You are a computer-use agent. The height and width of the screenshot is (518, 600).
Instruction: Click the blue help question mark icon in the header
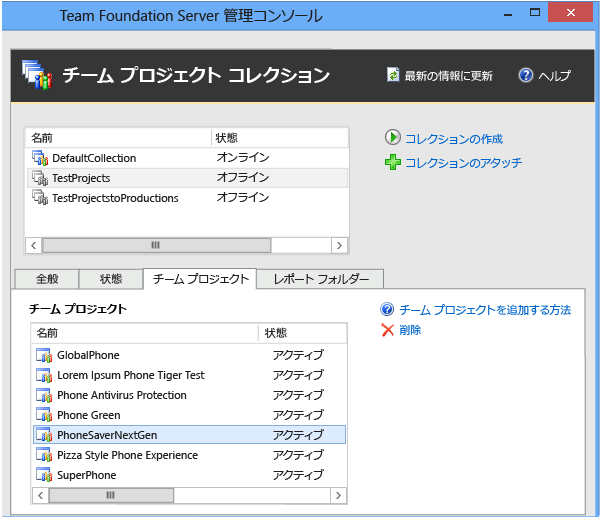click(525, 75)
